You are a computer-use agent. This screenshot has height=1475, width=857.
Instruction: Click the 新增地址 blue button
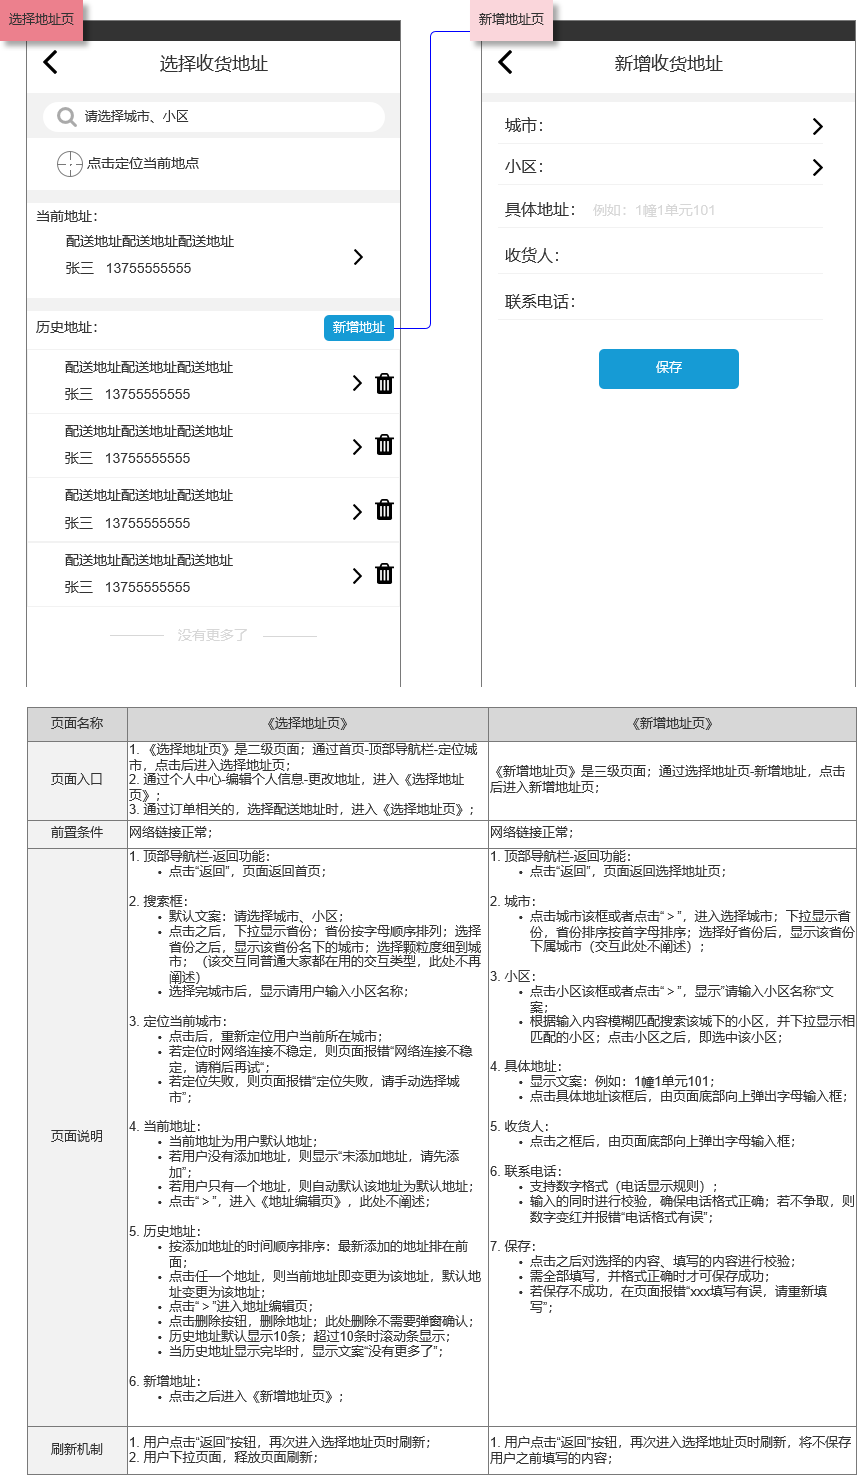tap(358, 327)
